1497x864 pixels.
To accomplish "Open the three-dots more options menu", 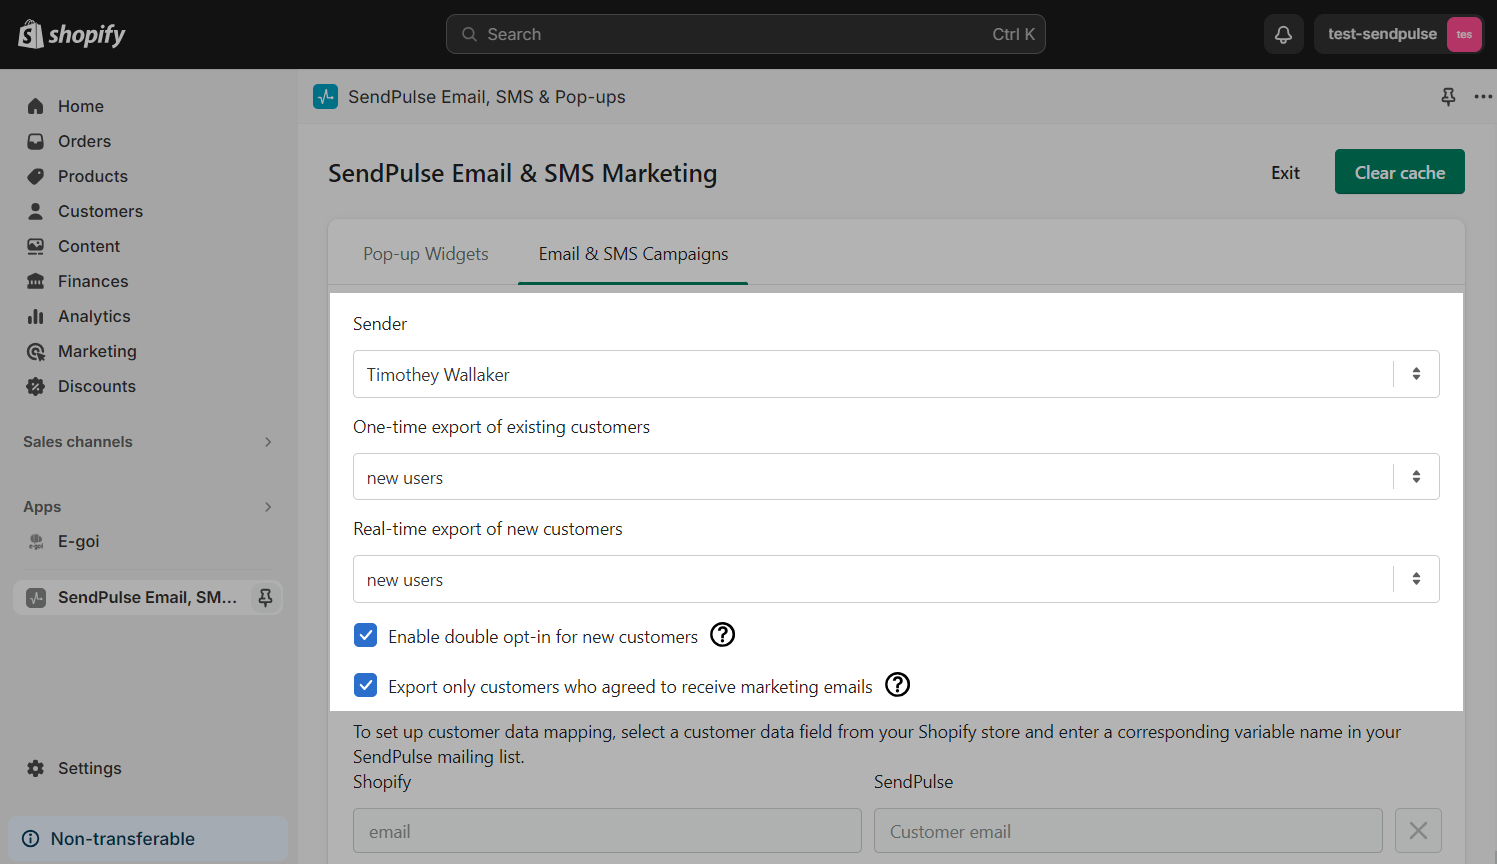I will [1482, 97].
